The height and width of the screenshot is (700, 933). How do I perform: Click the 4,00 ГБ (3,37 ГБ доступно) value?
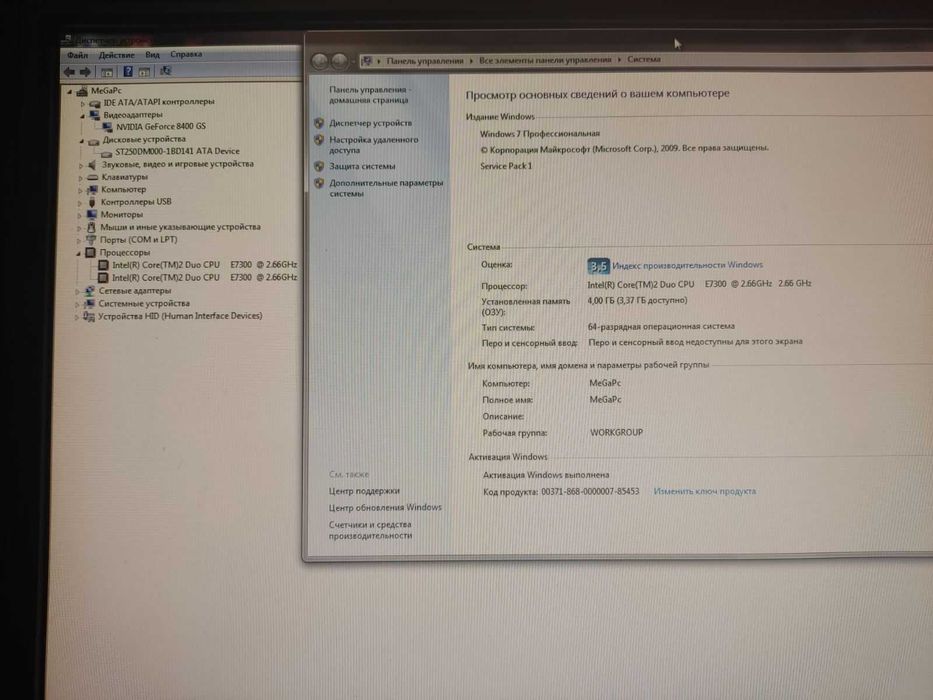637,301
